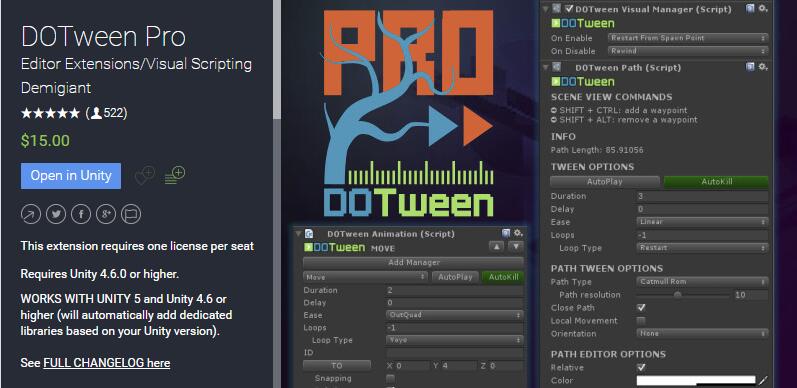Click the Facebook share icon

click(x=81, y=214)
